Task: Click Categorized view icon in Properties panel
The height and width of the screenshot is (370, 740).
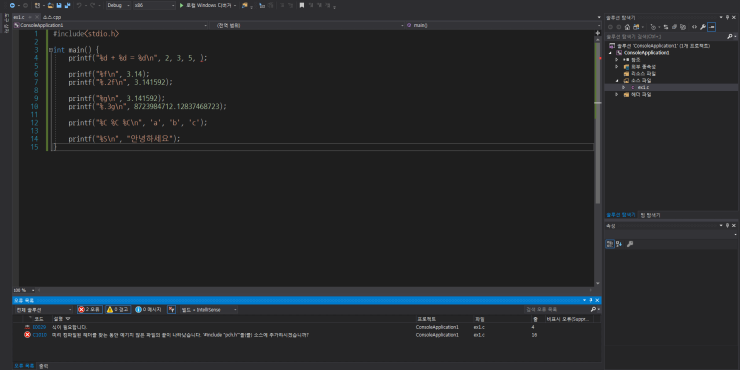Action: 610,244
